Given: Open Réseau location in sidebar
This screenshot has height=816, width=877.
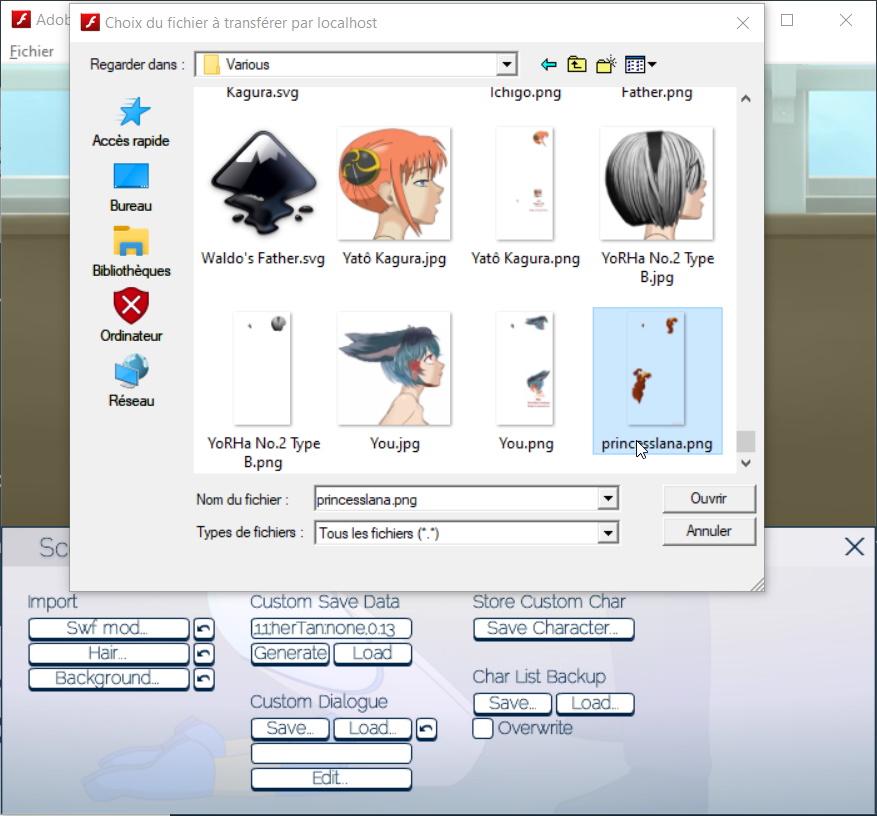Looking at the screenshot, I should tap(131, 382).
